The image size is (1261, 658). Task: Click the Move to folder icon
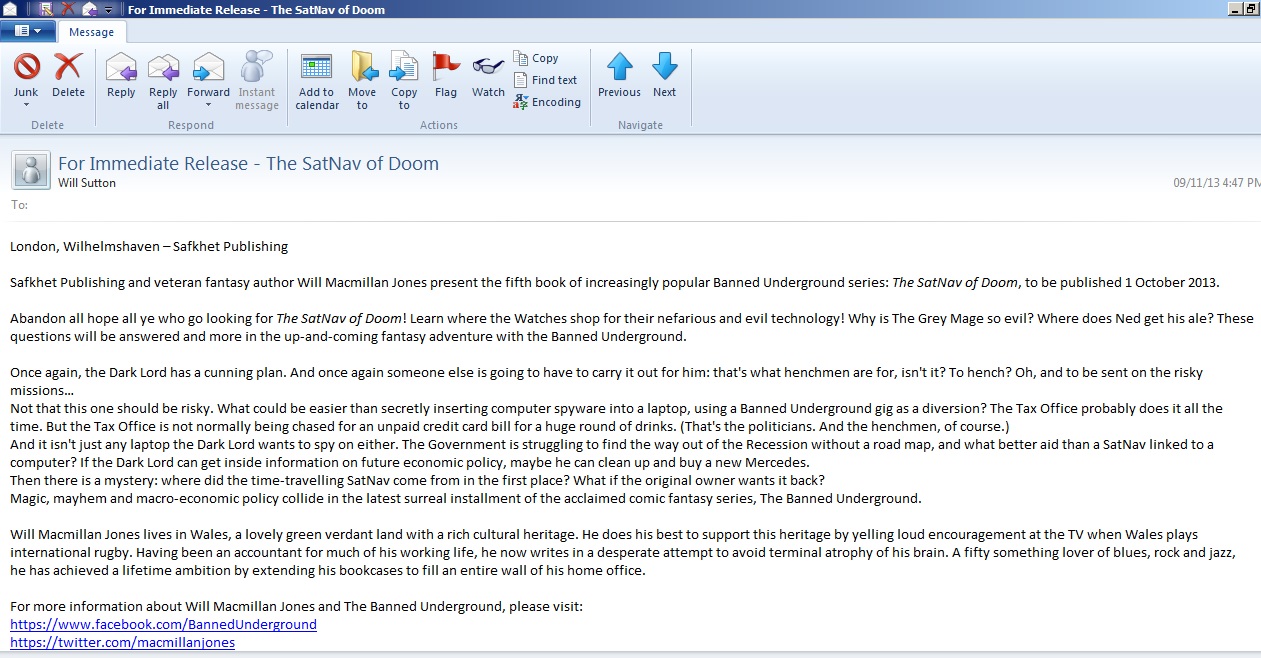[362, 68]
